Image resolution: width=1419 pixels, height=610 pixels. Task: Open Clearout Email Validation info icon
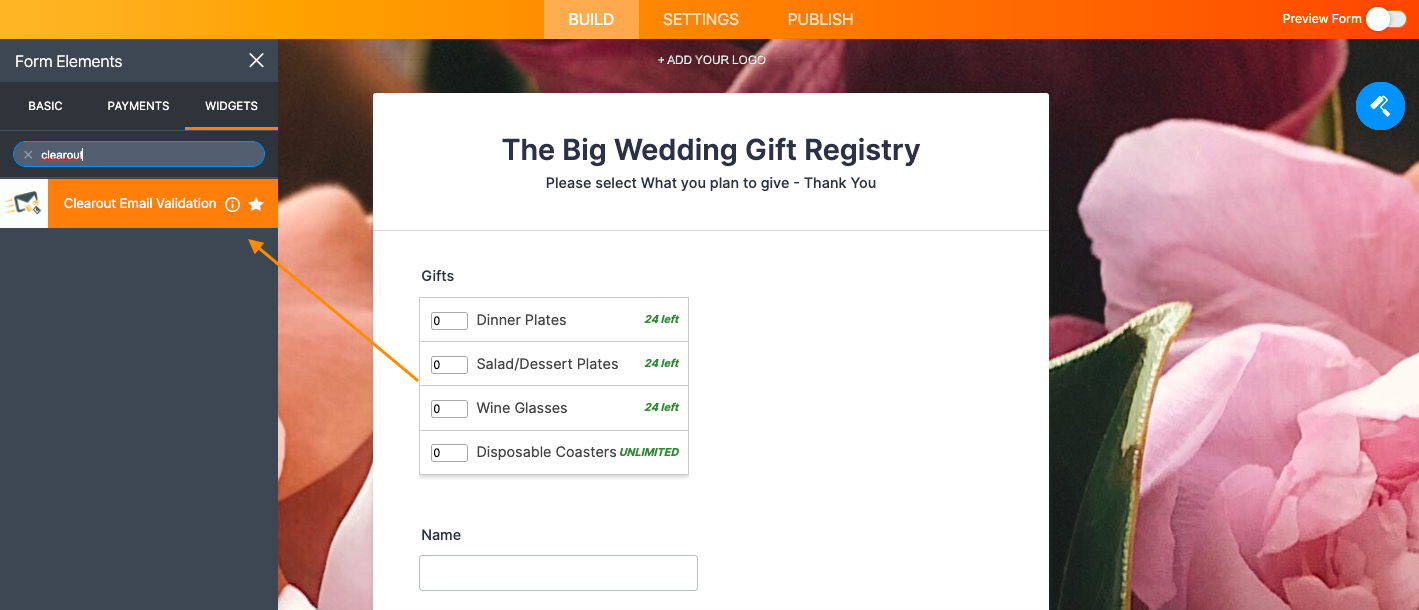tap(232, 204)
